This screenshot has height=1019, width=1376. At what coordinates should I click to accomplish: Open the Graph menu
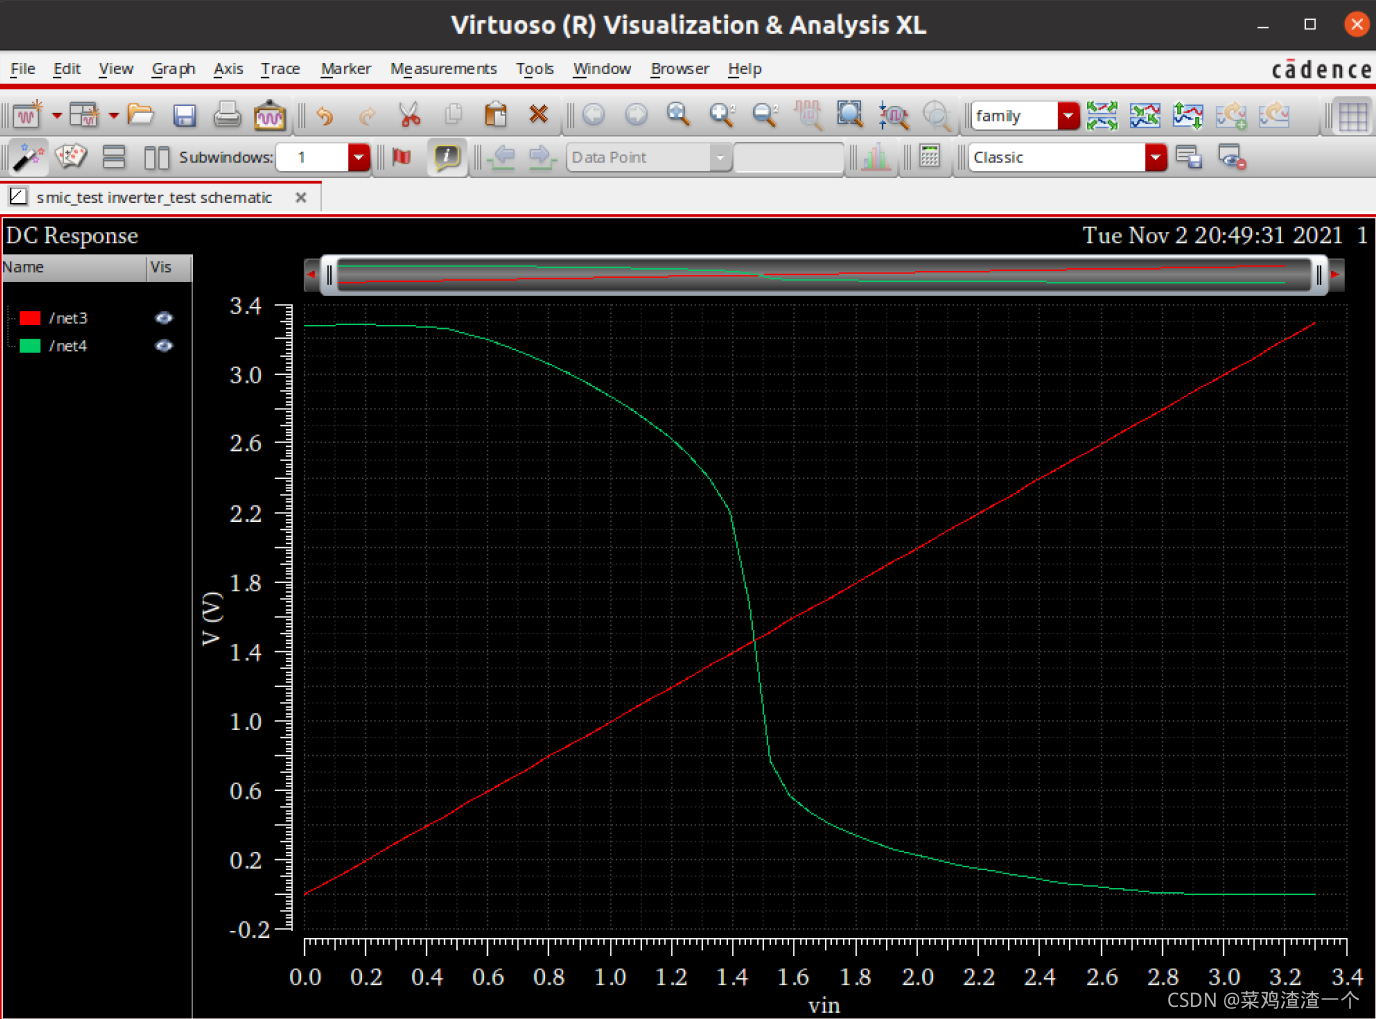(x=173, y=69)
